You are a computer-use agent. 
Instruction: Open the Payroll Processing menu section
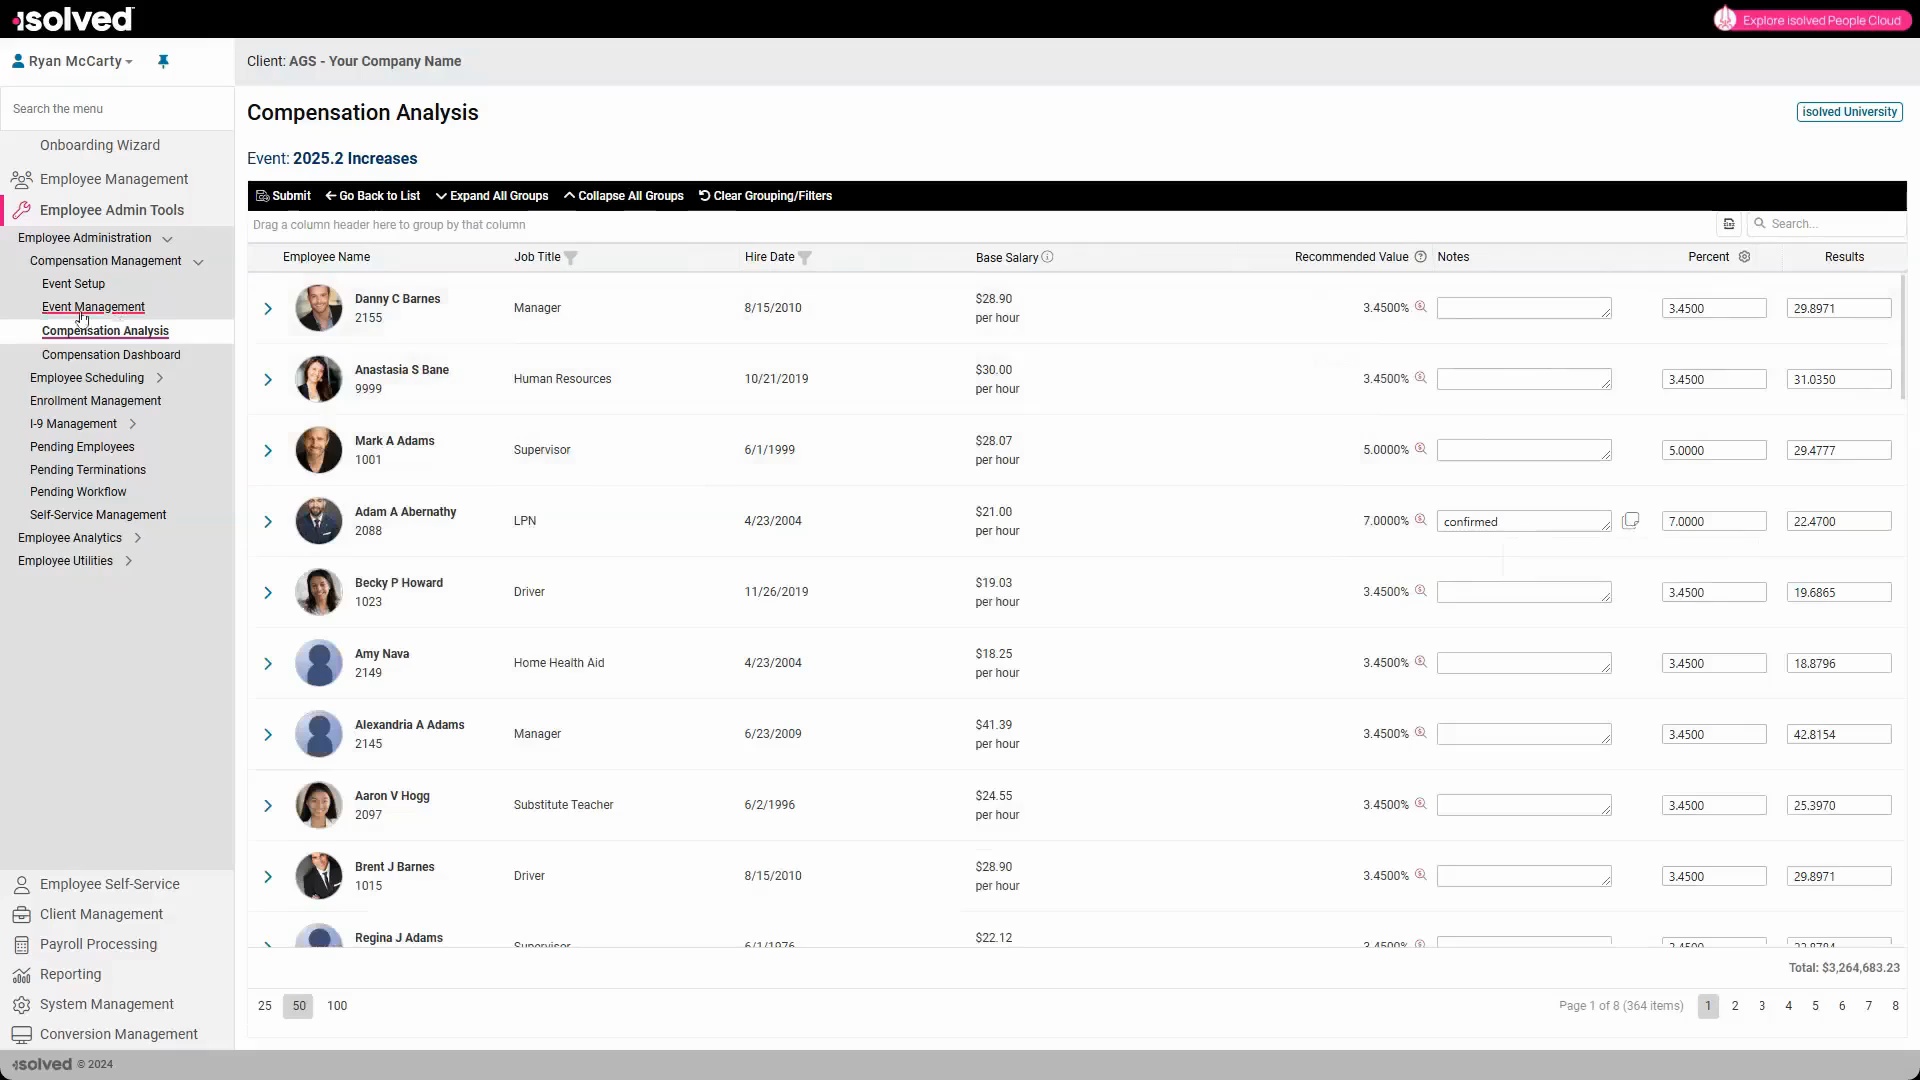tap(98, 944)
